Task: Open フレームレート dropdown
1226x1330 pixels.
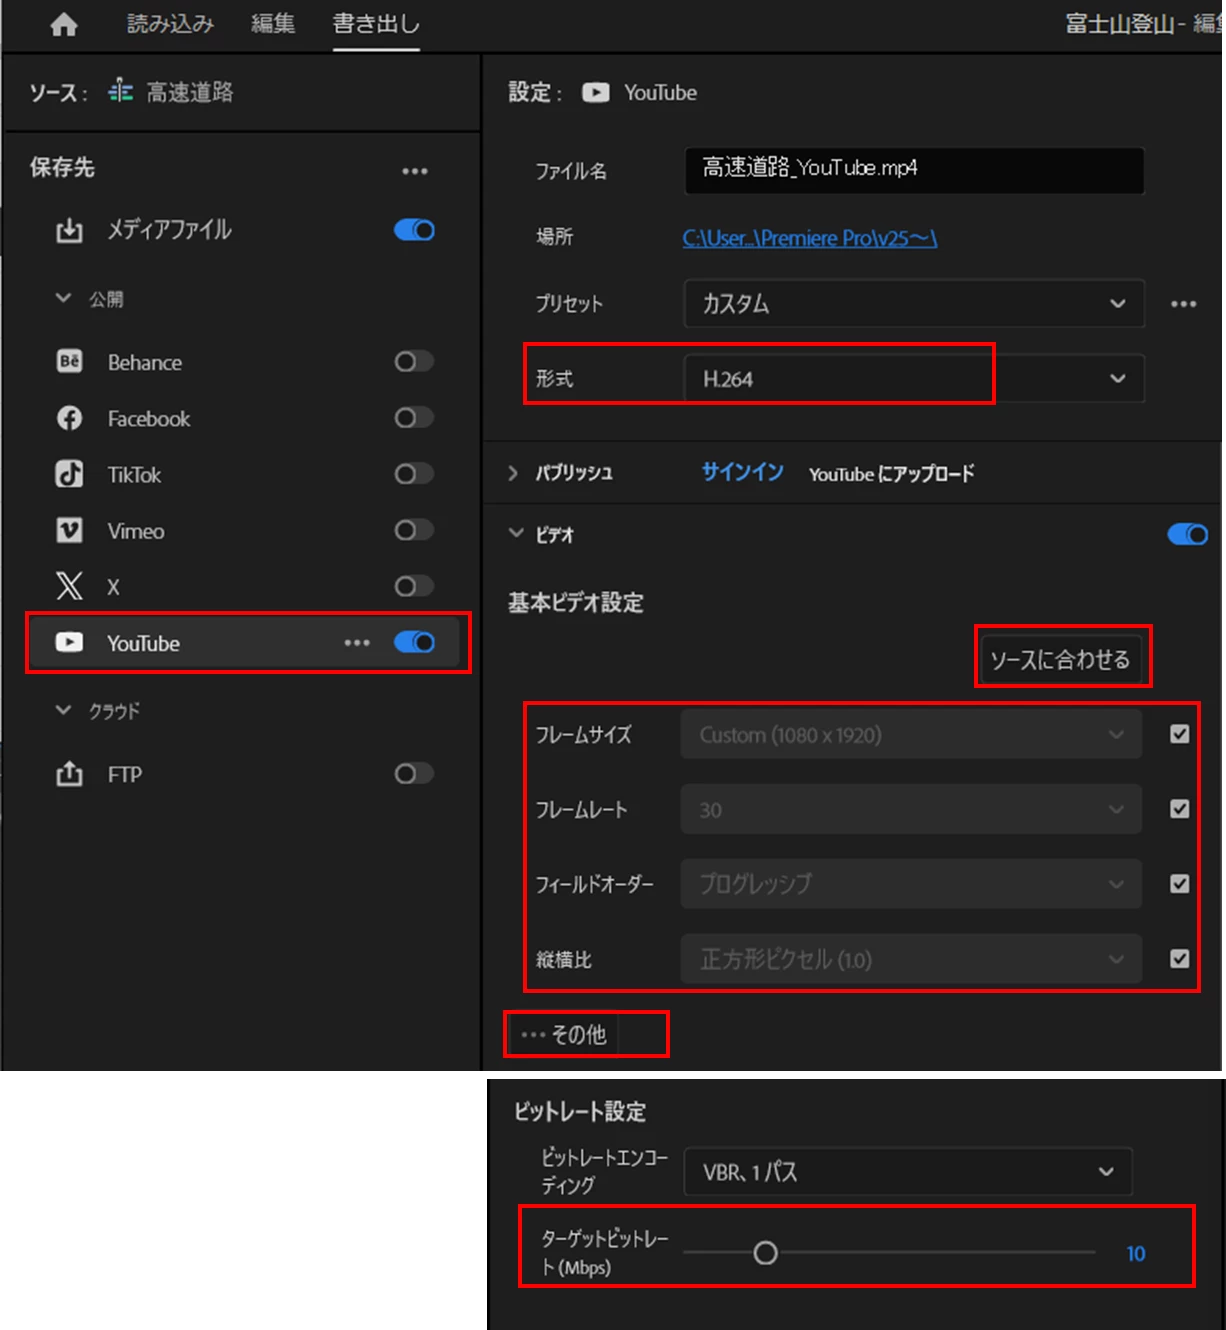Action: pyautogui.click(x=911, y=809)
